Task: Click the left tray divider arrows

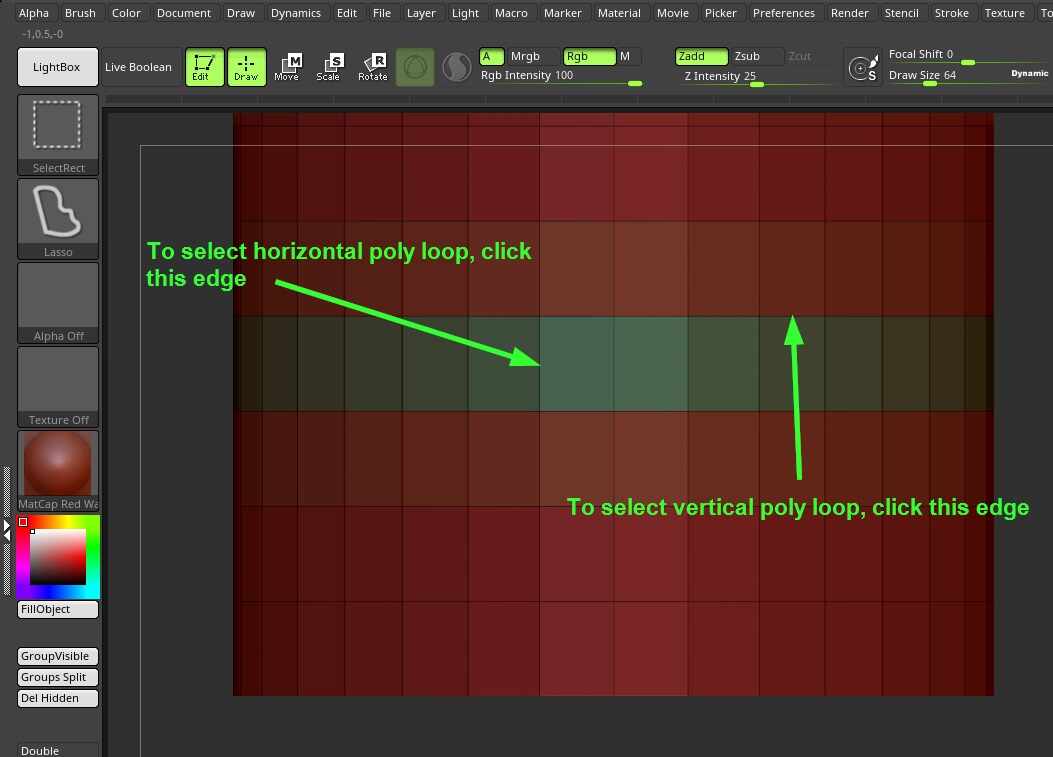Action: coord(7,530)
